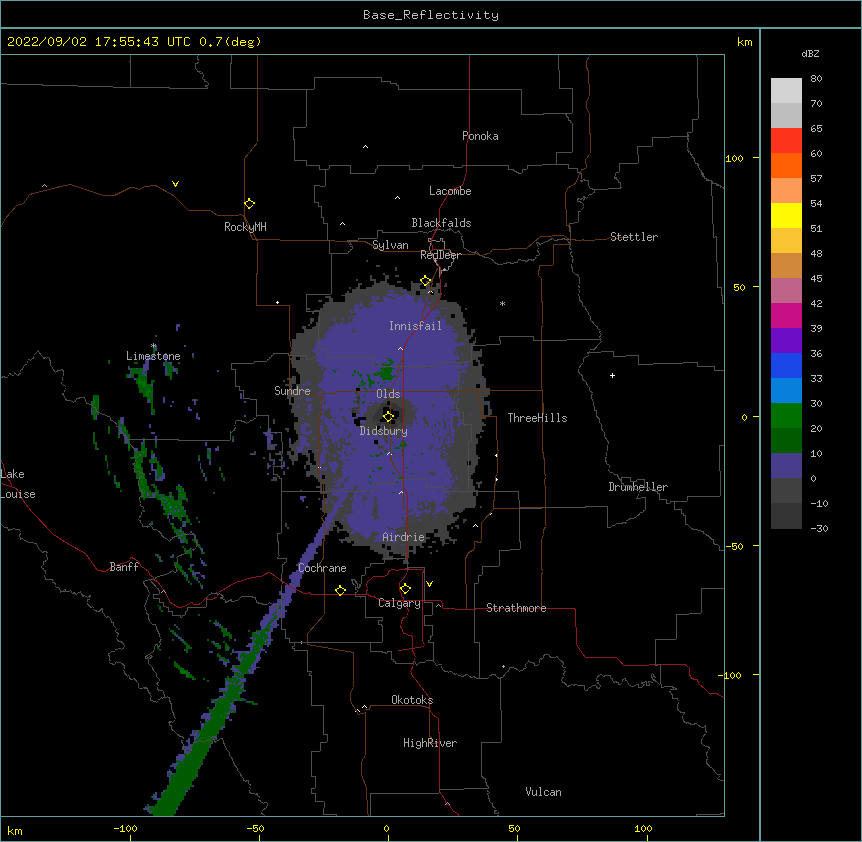
Task: Click the Cochrane city label
Action: [322, 568]
